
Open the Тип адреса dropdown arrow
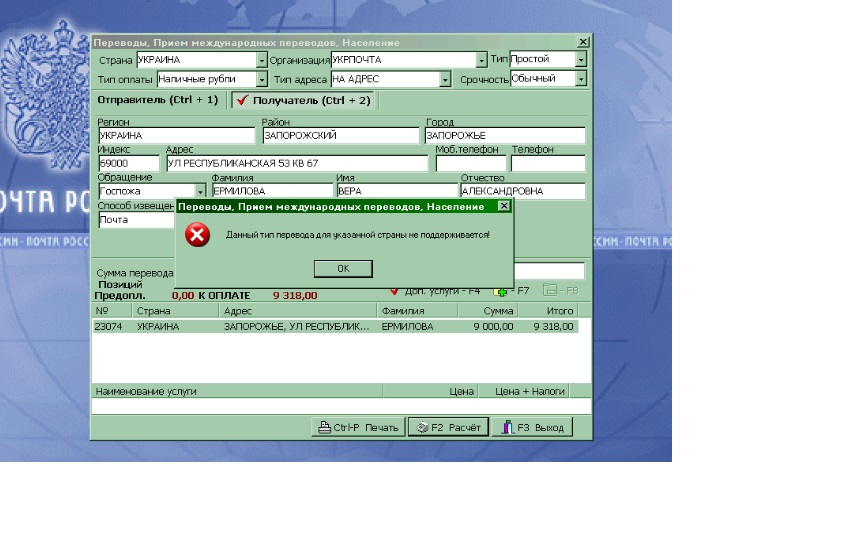click(445, 79)
